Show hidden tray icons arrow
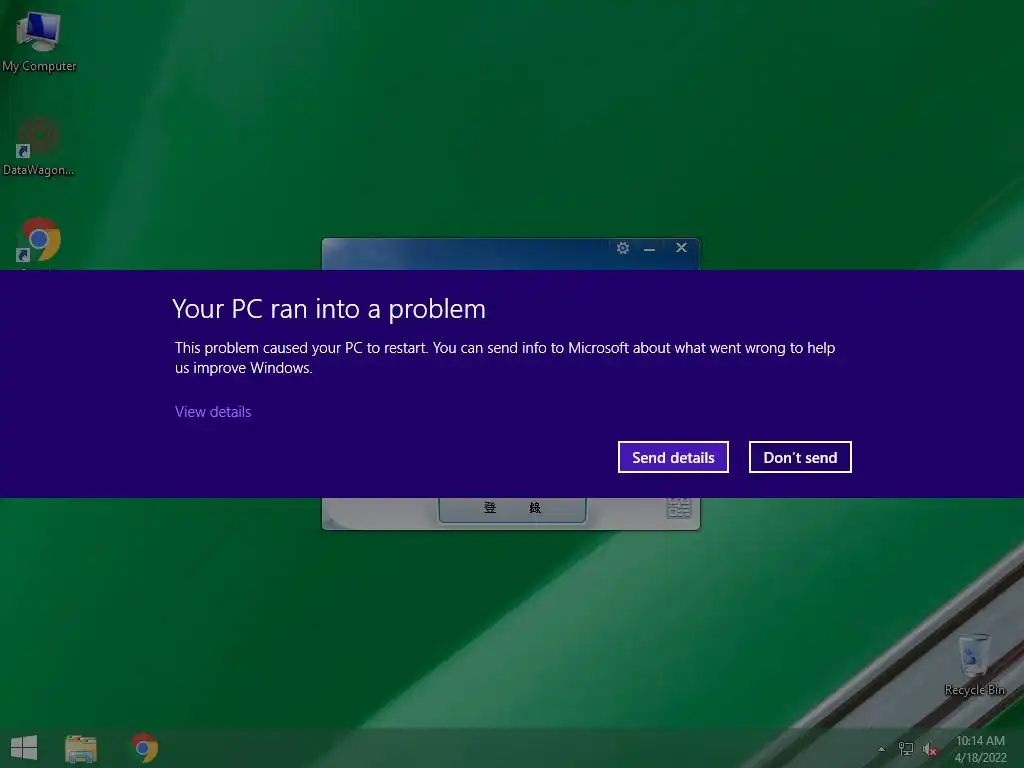This screenshot has width=1024, height=768. tap(882, 749)
